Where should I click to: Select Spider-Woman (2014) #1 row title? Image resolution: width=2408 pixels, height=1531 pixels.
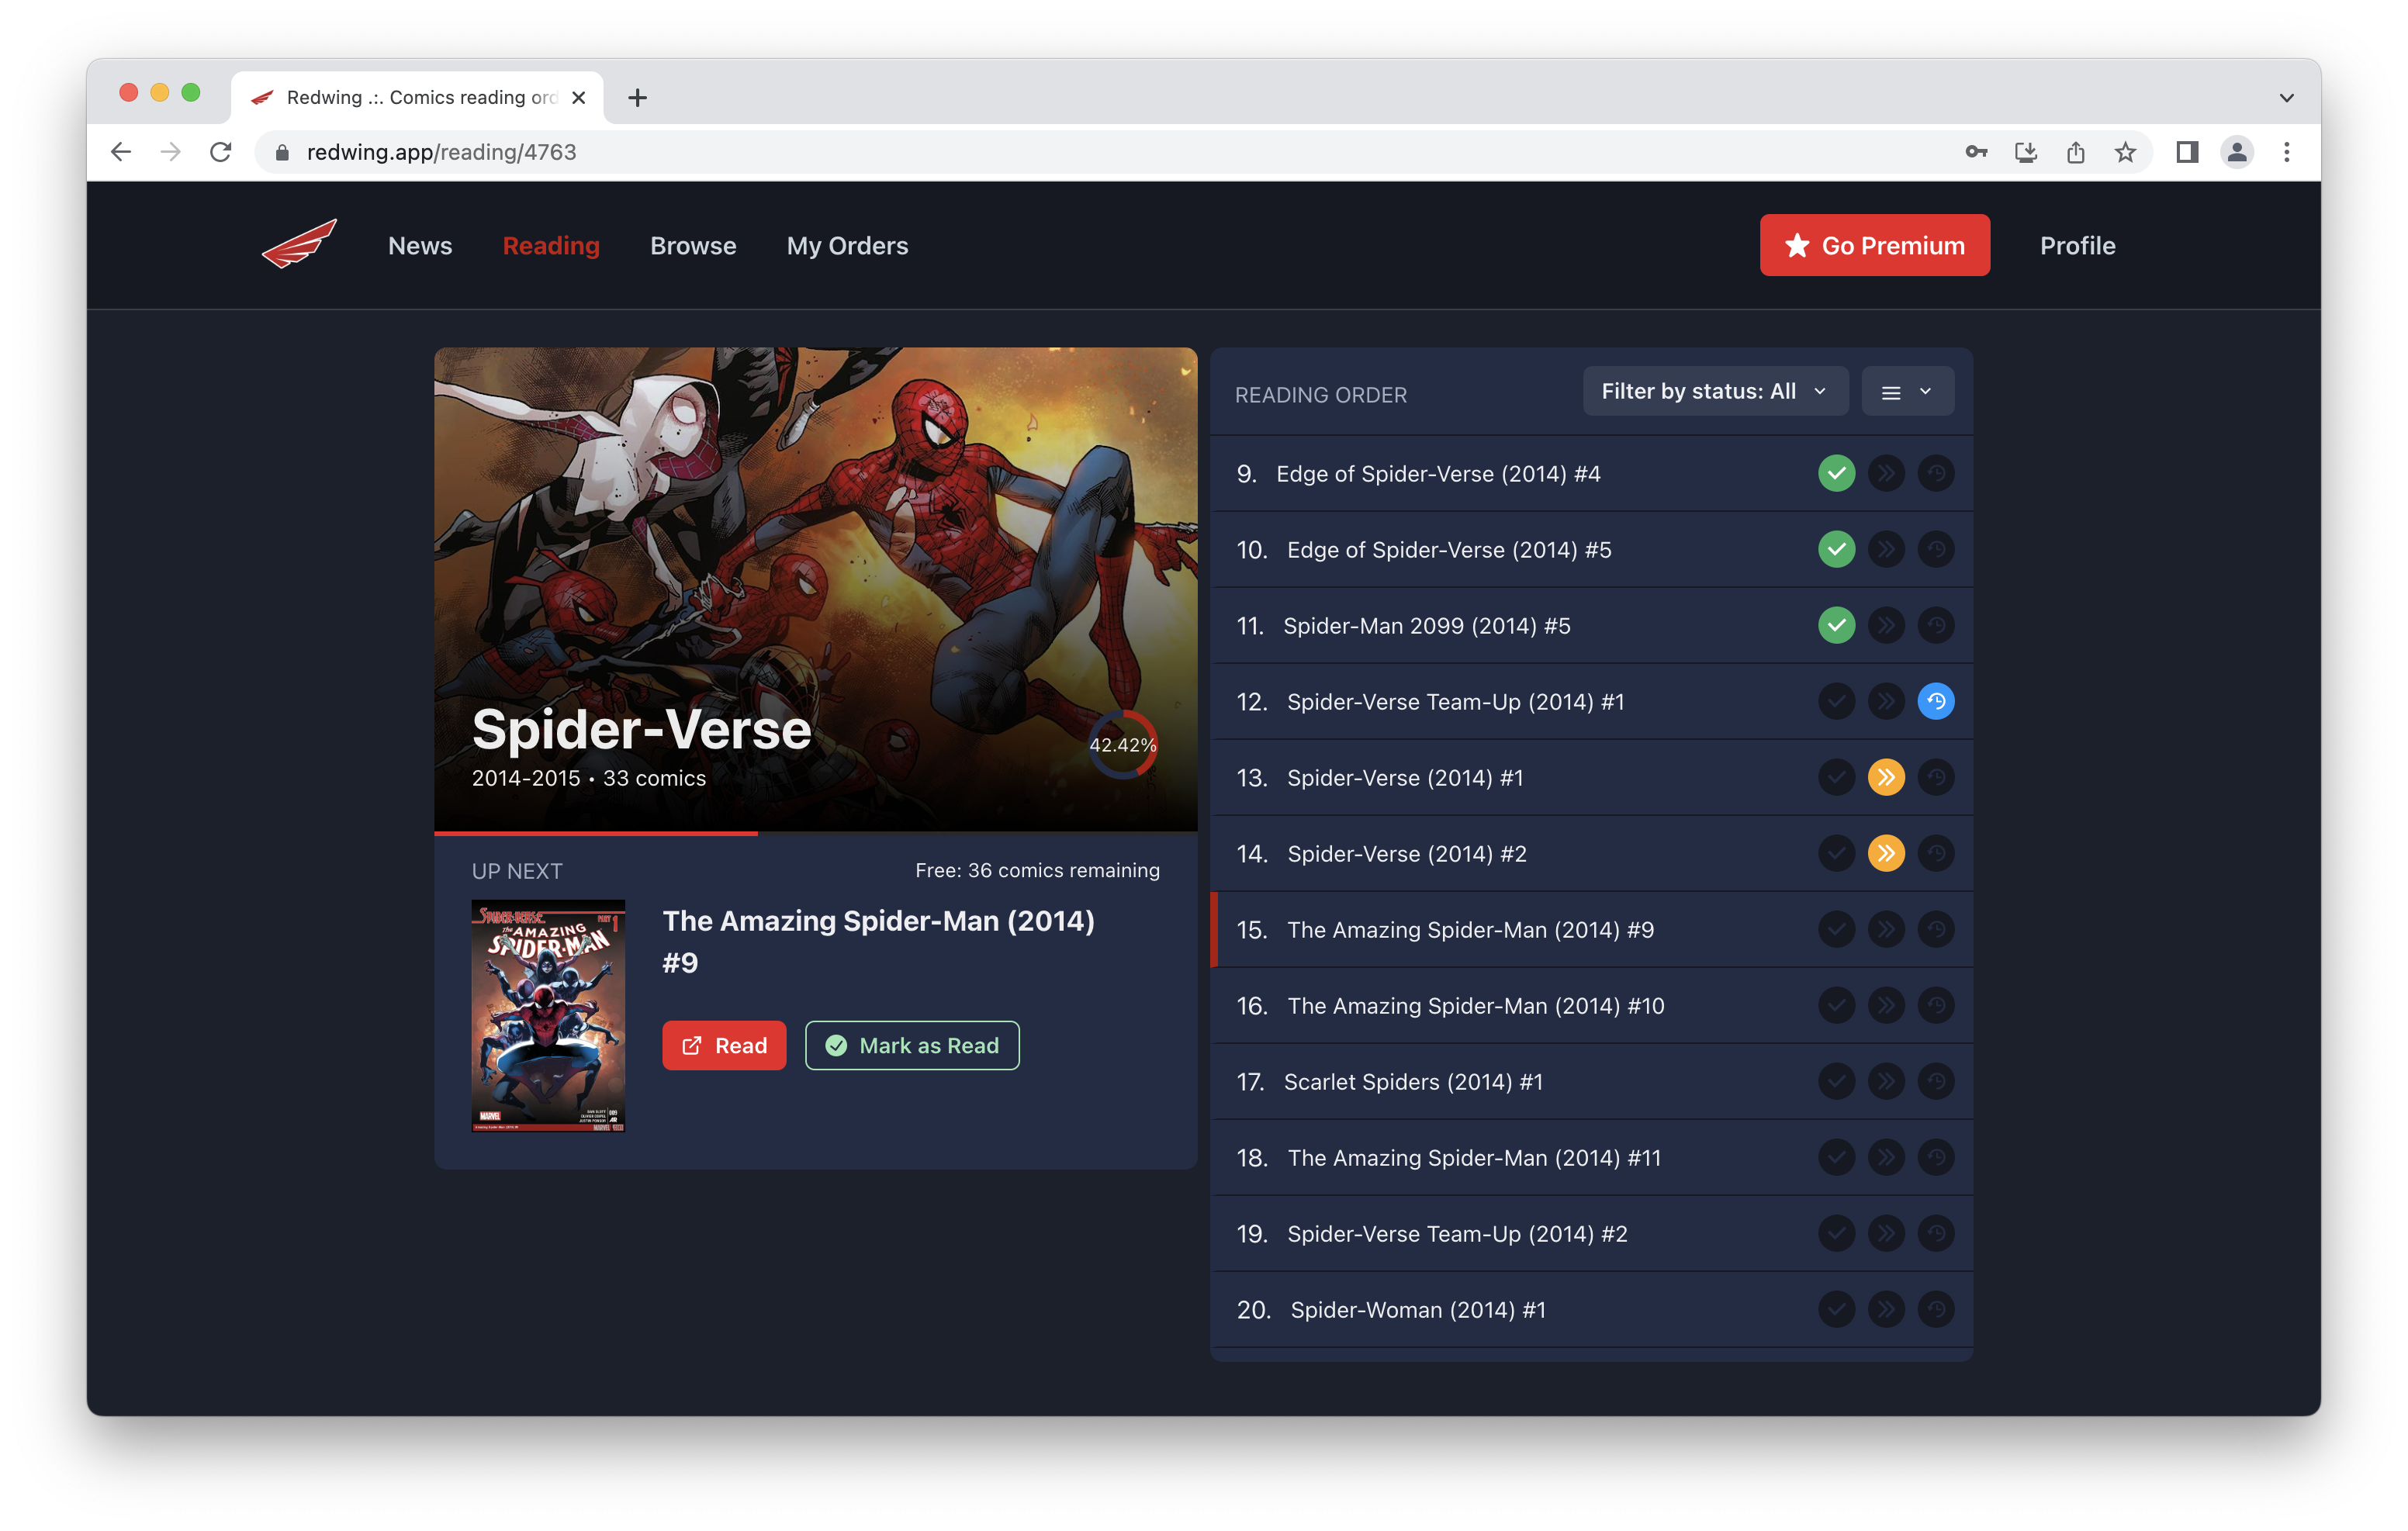pos(1418,1309)
